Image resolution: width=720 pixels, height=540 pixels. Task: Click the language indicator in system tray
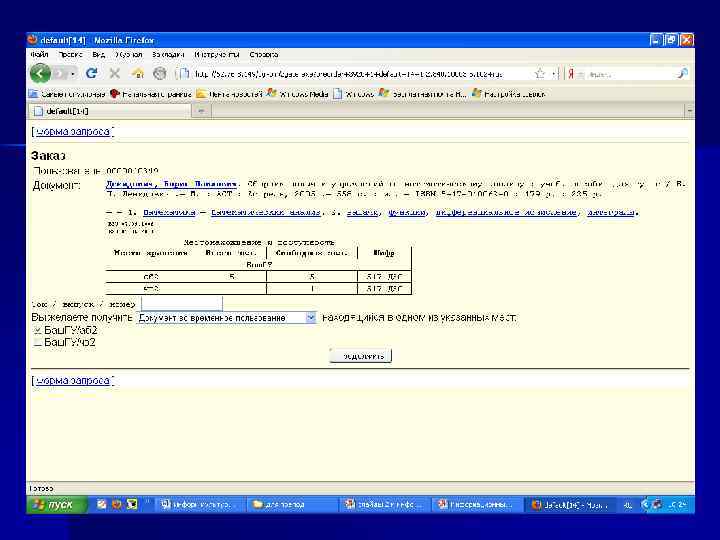point(628,505)
